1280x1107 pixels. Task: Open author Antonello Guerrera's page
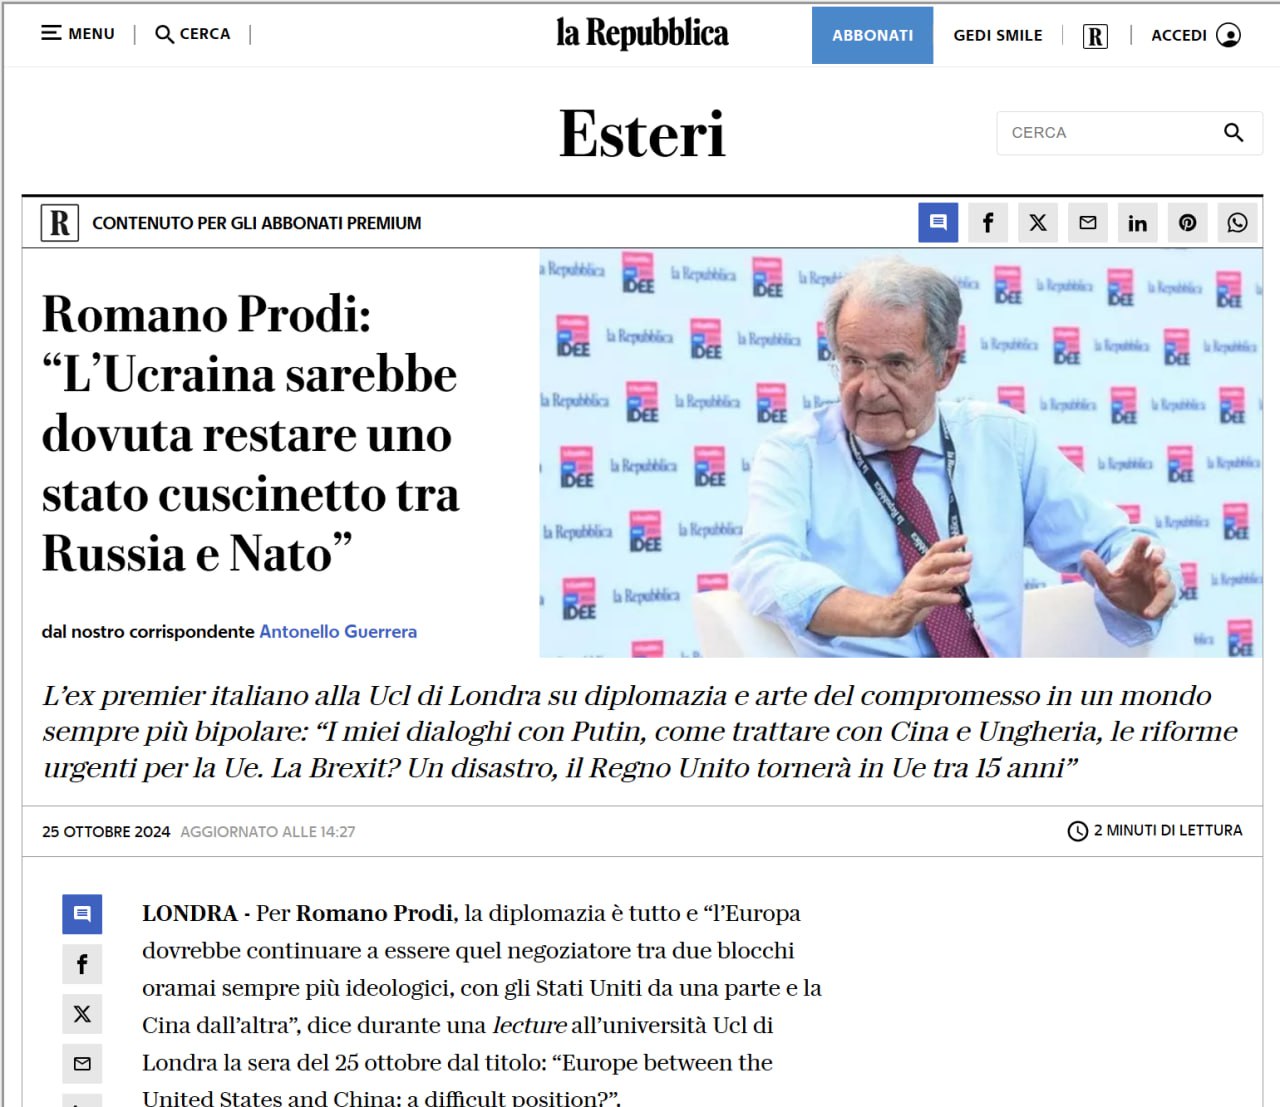coord(338,632)
